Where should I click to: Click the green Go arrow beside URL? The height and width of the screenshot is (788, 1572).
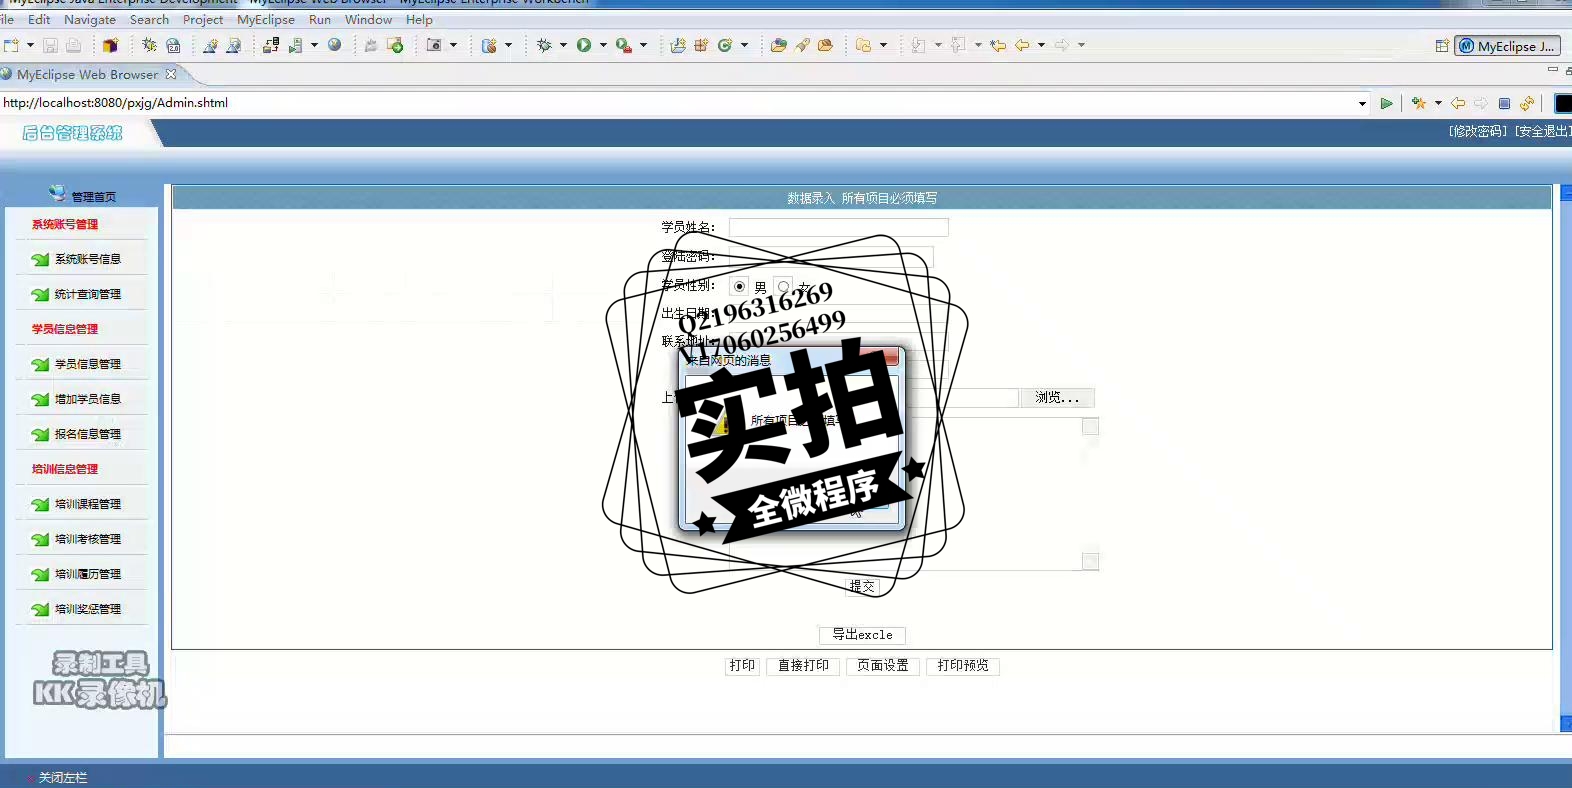pos(1386,103)
